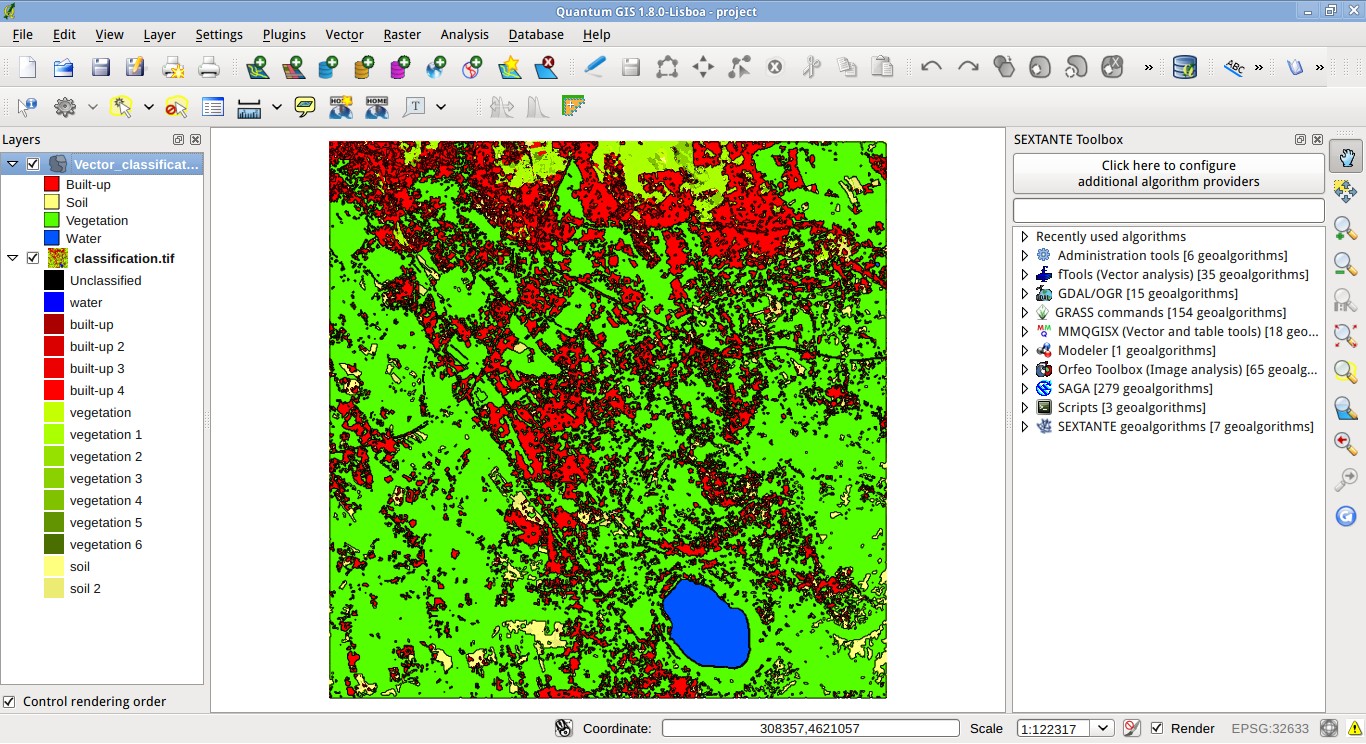Open the New Print Composer icon

tap(173, 68)
